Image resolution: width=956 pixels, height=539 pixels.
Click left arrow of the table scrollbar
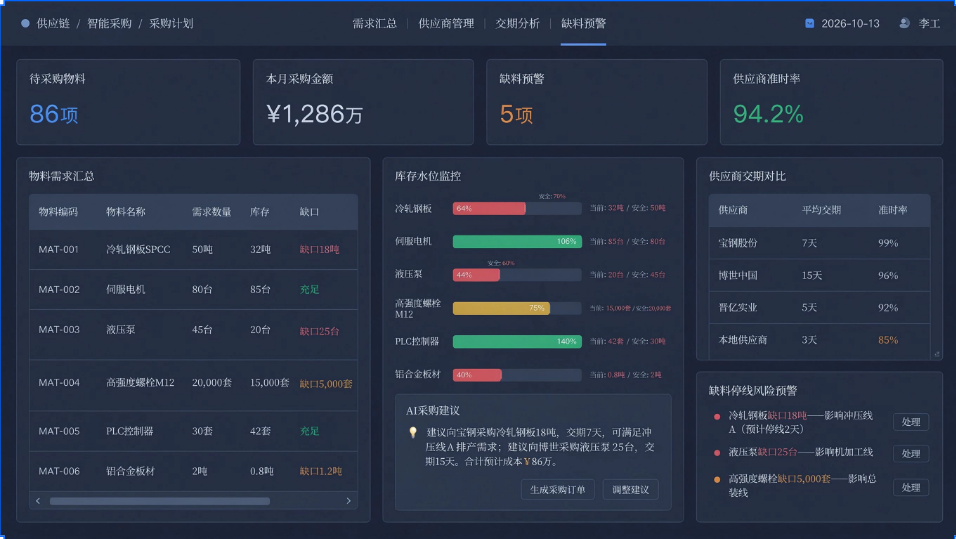[x=38, y=501]
